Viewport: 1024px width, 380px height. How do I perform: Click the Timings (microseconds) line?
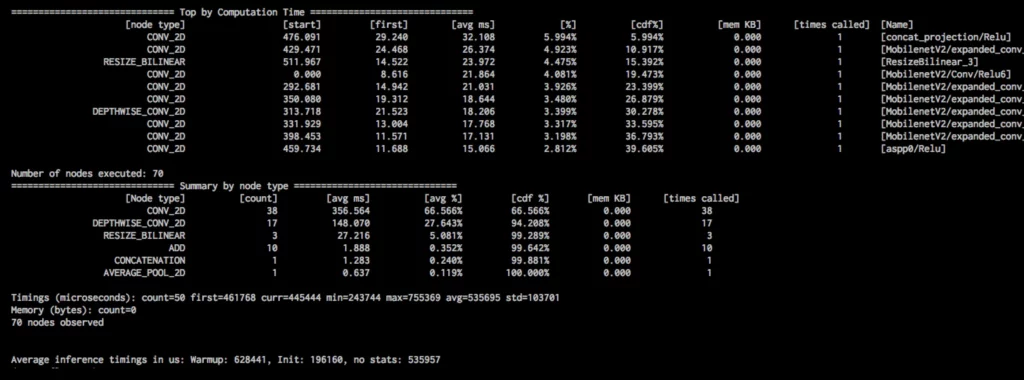tap(285, 298)
